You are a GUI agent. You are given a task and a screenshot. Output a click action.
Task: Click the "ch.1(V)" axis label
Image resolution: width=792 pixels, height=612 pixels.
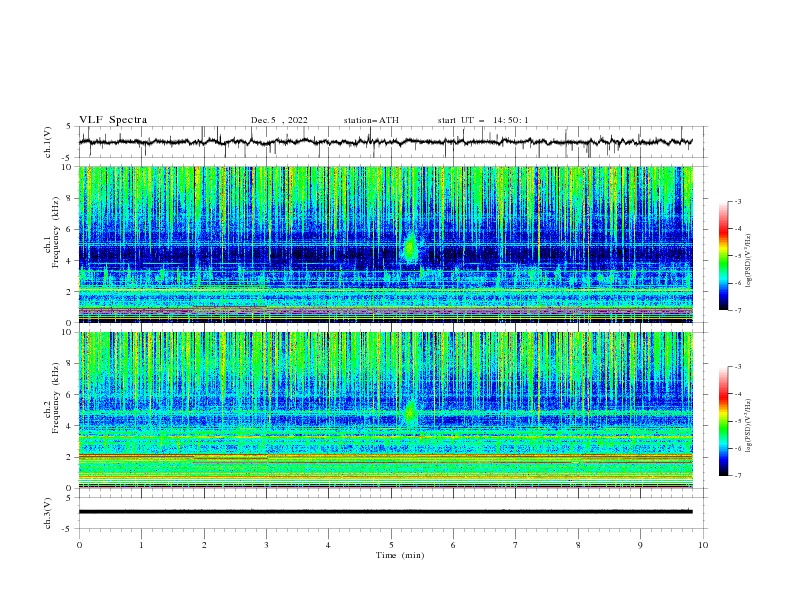(48, 142)
